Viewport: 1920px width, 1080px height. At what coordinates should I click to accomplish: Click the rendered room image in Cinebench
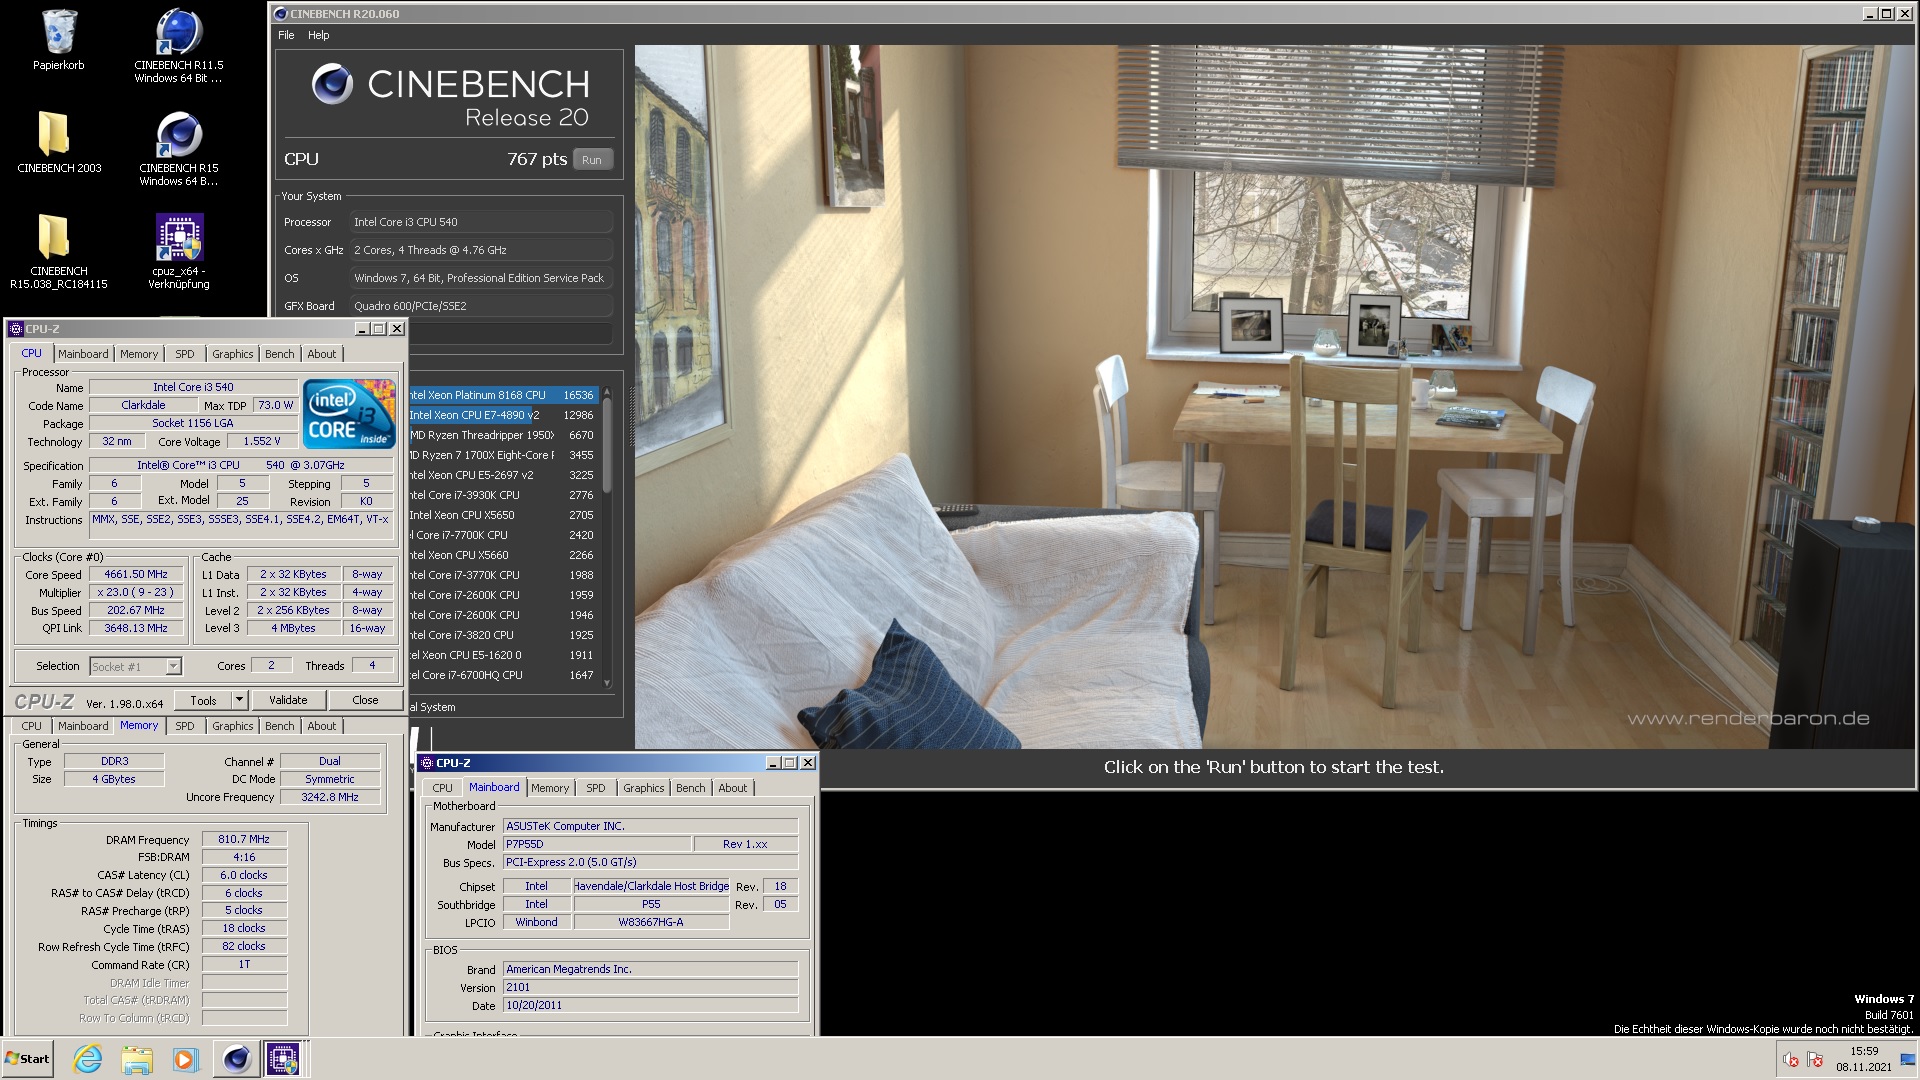pos(1275,396)
